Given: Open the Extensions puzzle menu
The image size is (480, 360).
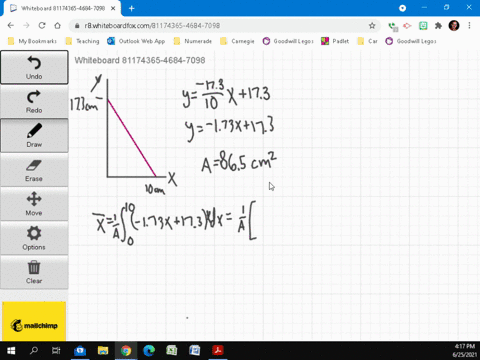Looking at the screenshot, I should click(438, 26).
